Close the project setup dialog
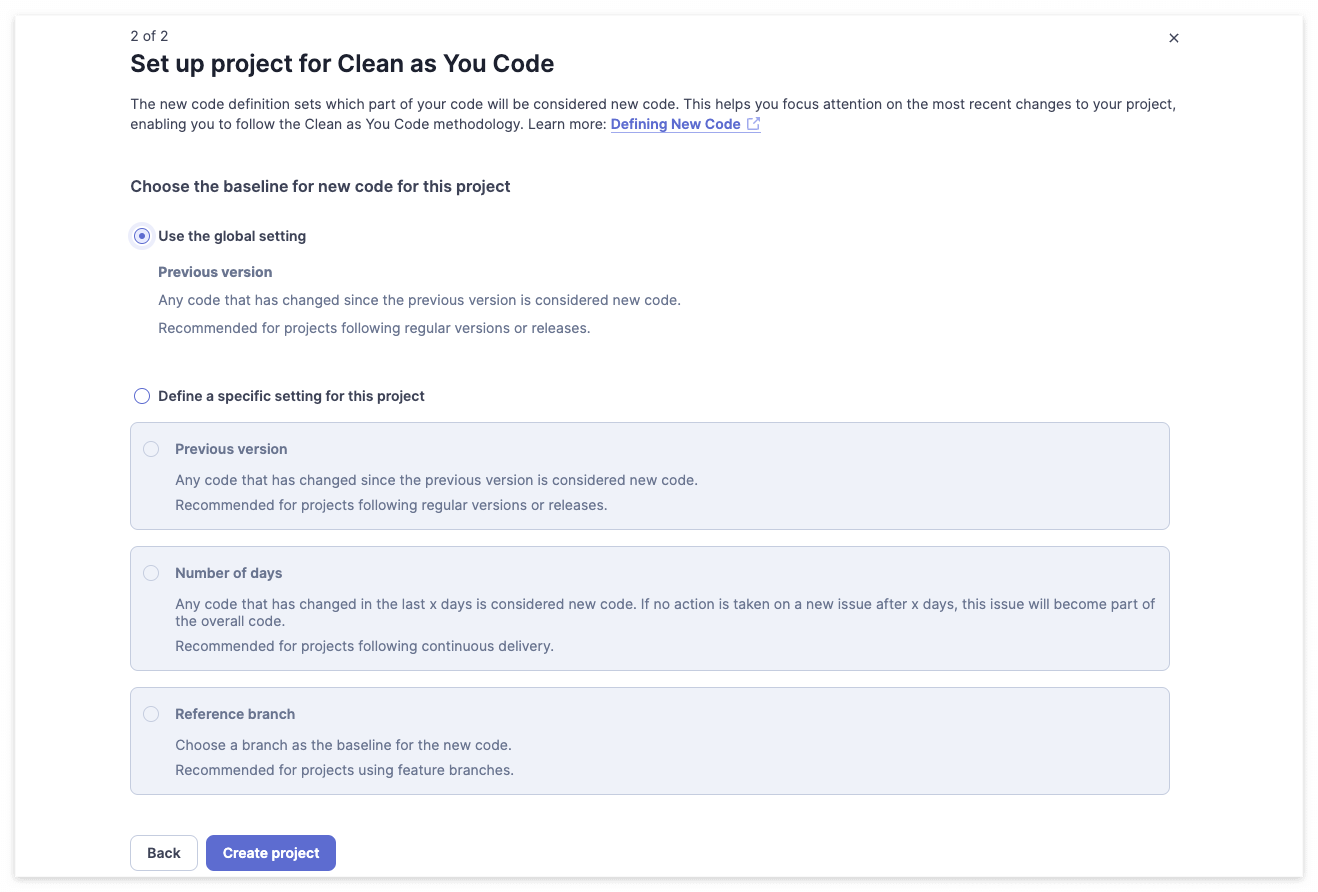 [1174, 38]
